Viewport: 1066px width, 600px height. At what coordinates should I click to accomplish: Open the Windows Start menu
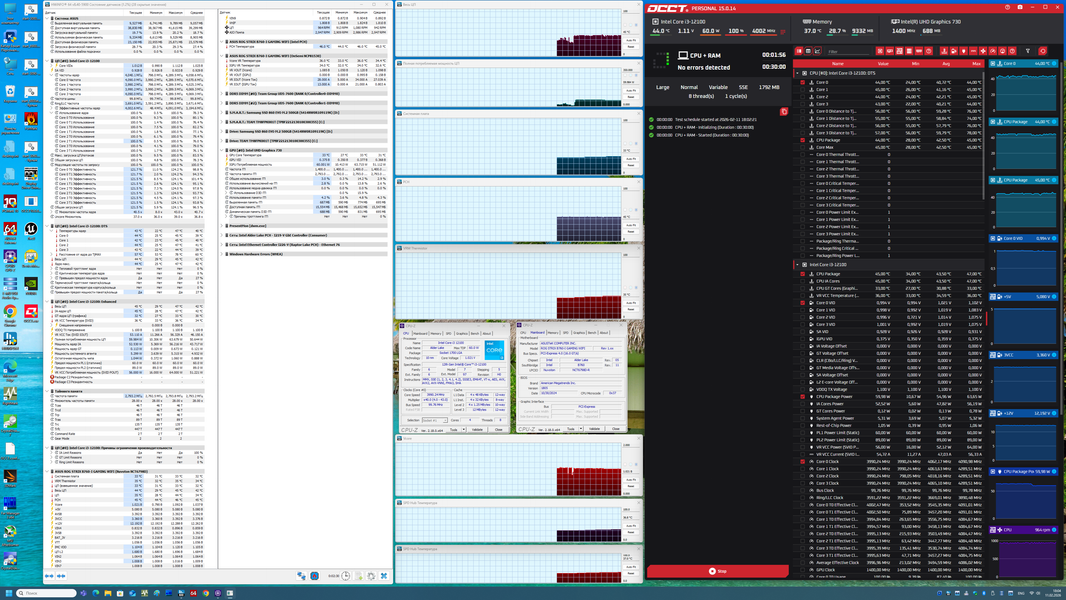(x=7, y=593)
